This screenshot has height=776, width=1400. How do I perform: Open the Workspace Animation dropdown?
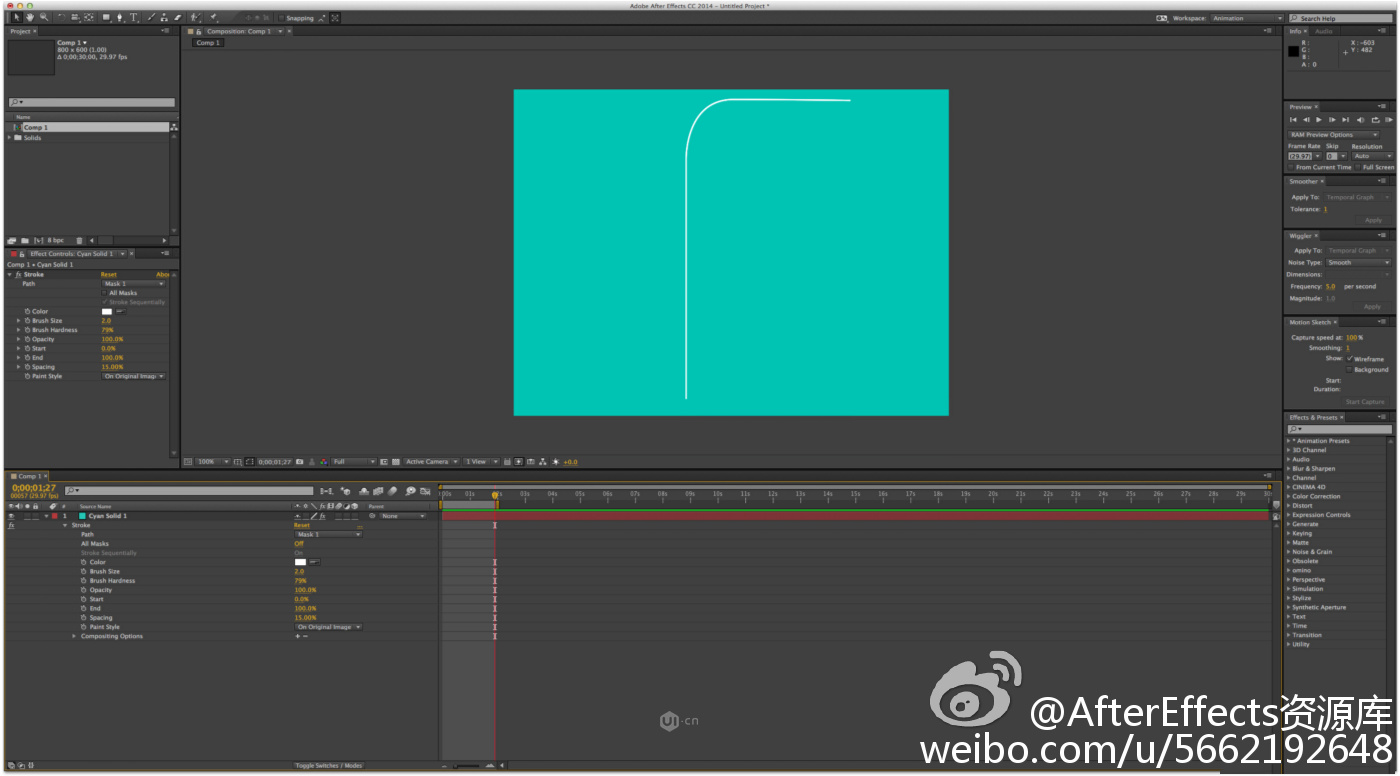1247,18
